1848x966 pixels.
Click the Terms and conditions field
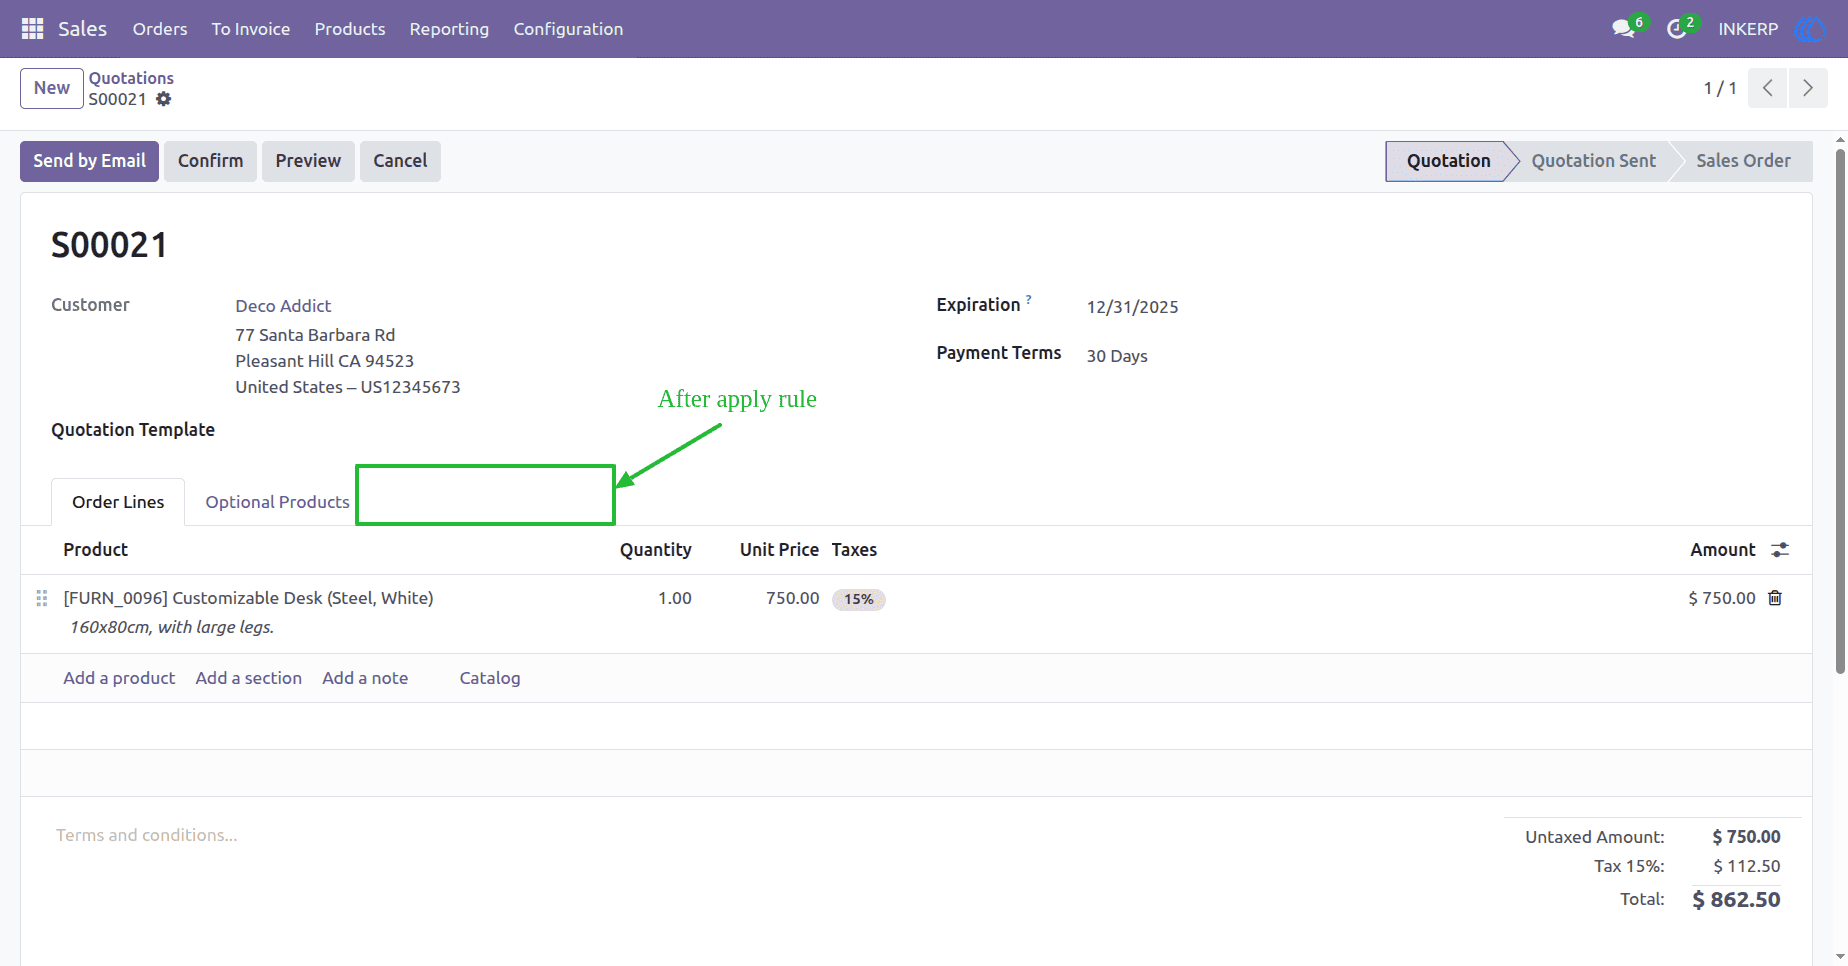pos(146,835)
